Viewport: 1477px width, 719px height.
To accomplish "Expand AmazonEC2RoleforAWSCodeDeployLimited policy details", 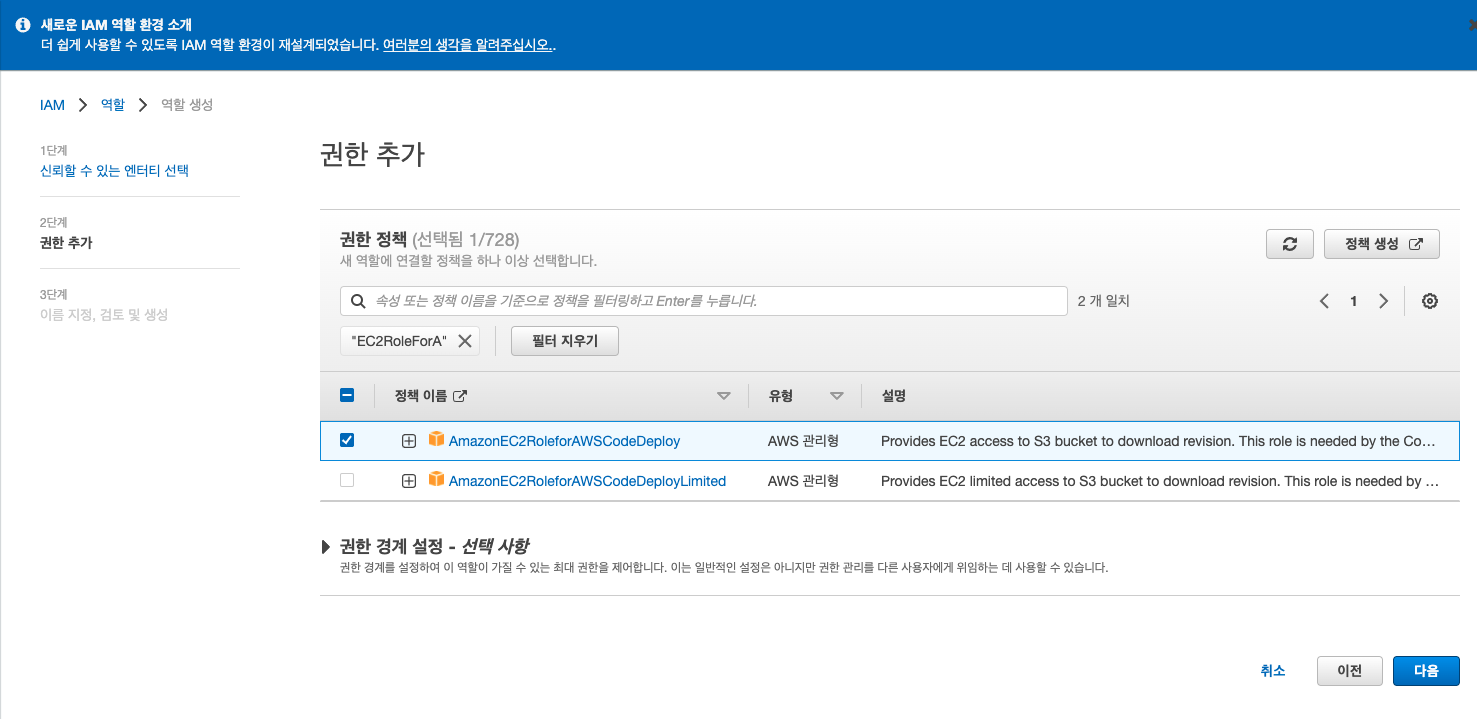I will point(409,481).
